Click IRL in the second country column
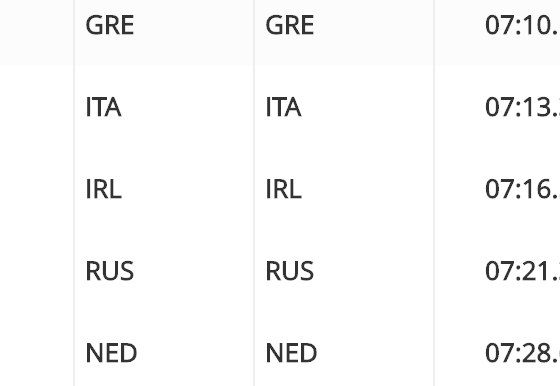This screenshot has width=560, height=386. click(x=284, y=189)
